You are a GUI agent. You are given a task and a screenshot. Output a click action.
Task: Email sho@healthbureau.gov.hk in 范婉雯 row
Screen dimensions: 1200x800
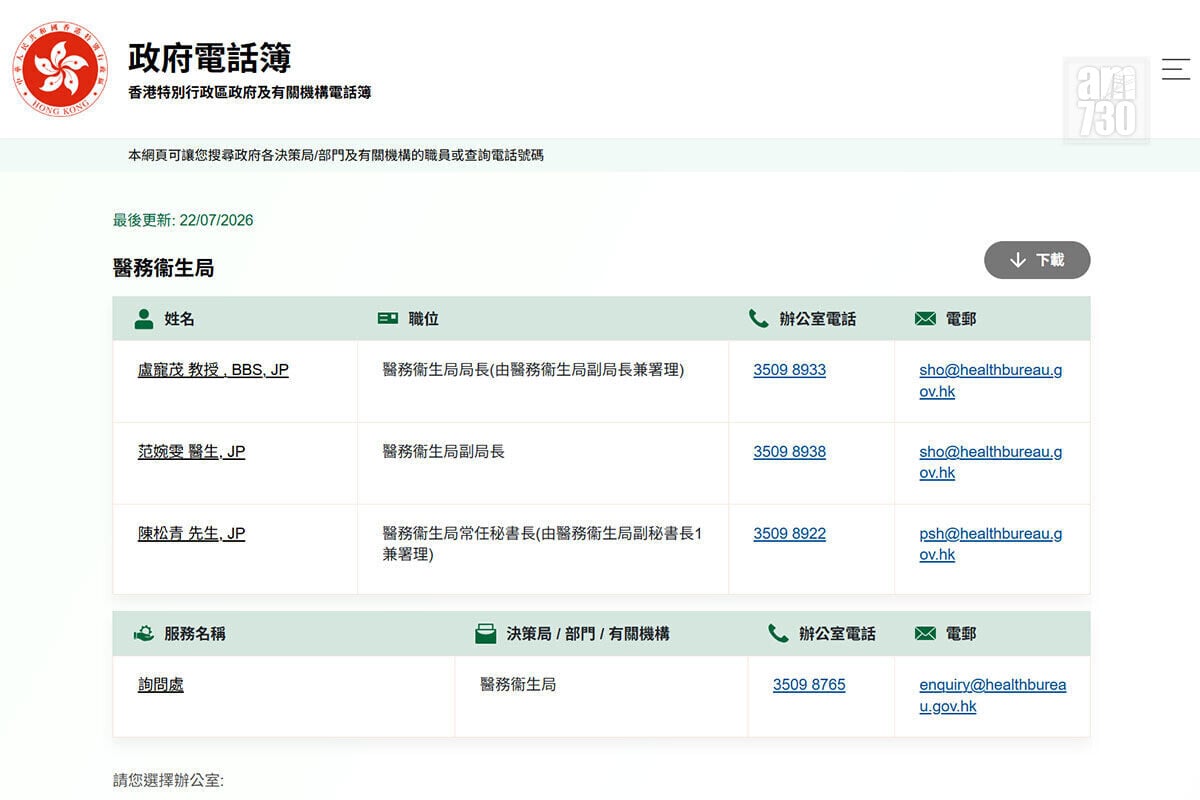pyautogui.click(x=991, y=463)
